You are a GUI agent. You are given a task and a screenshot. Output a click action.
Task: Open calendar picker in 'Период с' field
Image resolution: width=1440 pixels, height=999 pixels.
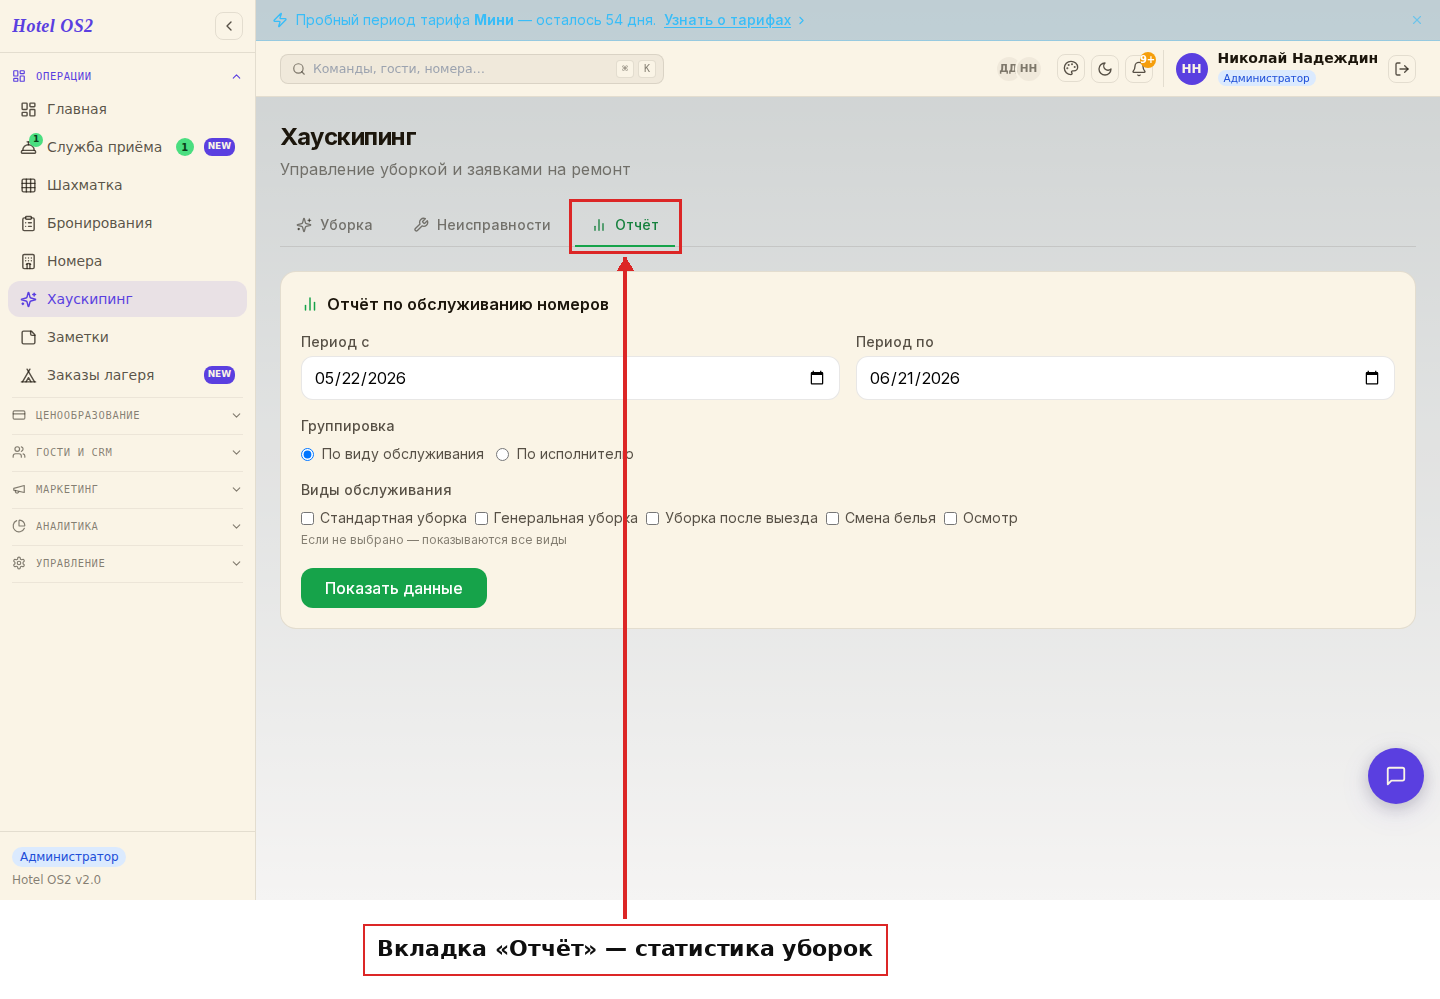point(817,378)
